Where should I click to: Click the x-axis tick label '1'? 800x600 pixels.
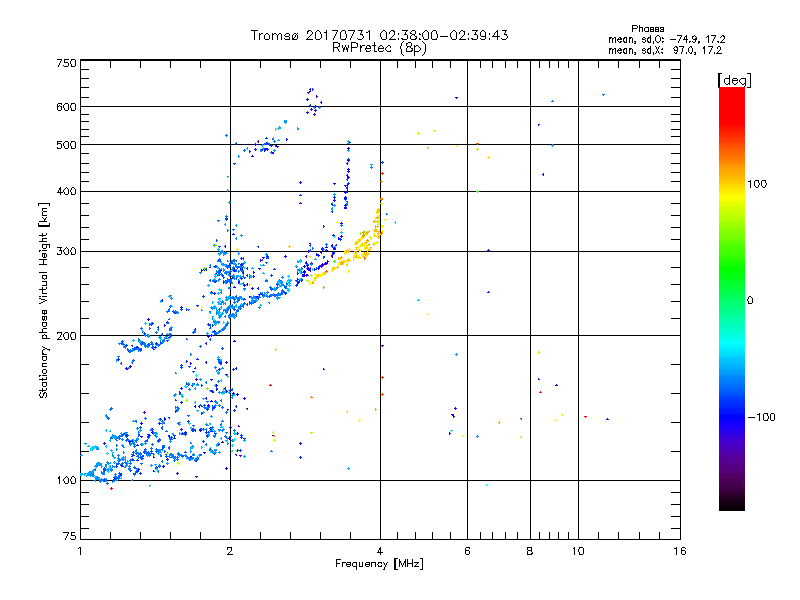80,551
